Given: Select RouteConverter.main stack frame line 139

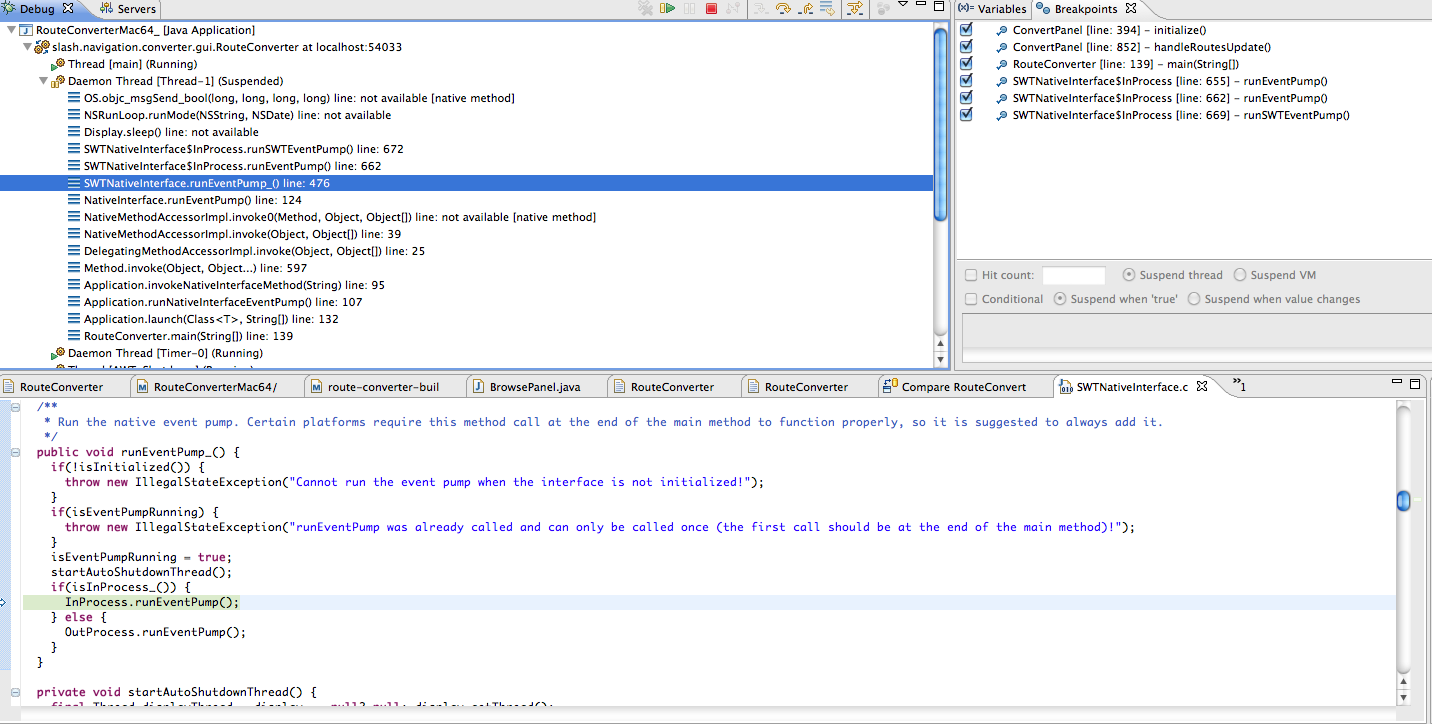Looking at the screenshot, I should pos(188,336).
